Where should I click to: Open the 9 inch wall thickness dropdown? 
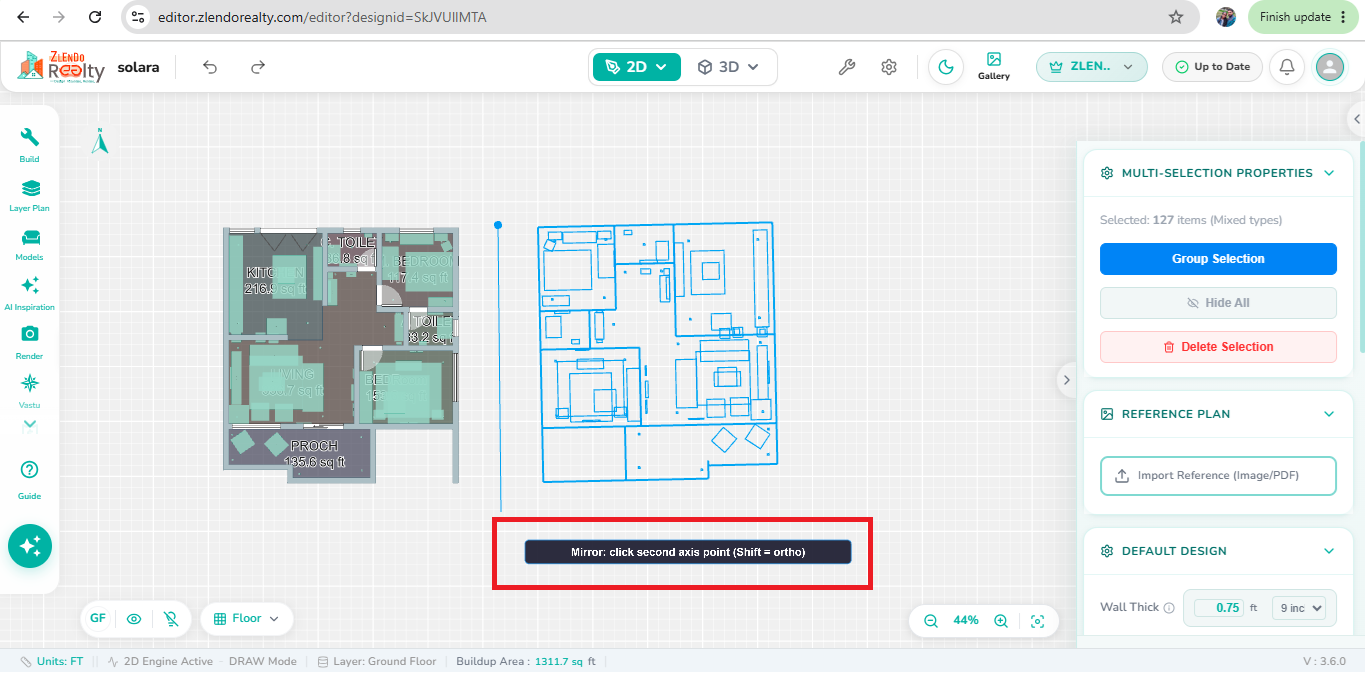click(1298, 607)
